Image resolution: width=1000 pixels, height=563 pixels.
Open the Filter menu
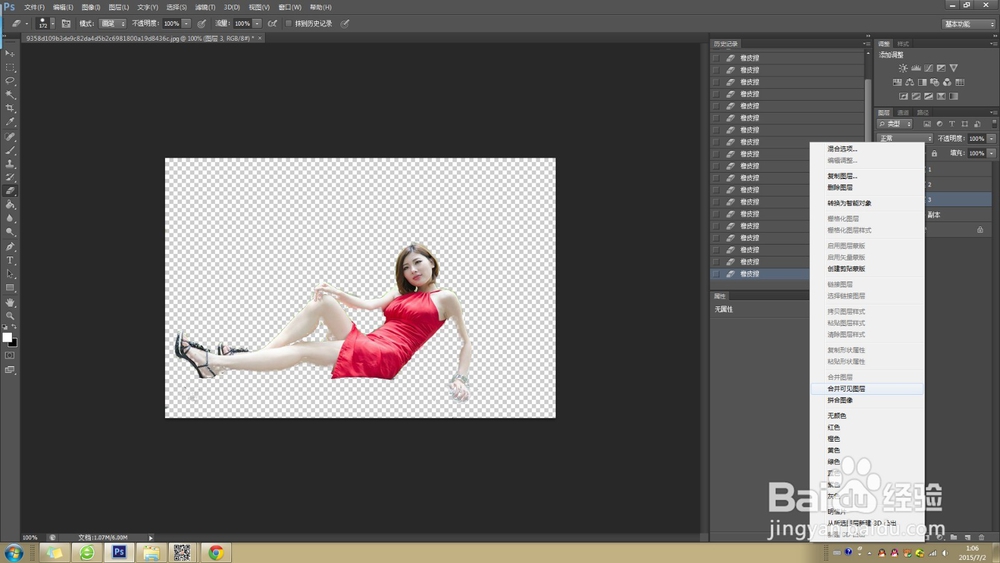click(x=205, y=7)
